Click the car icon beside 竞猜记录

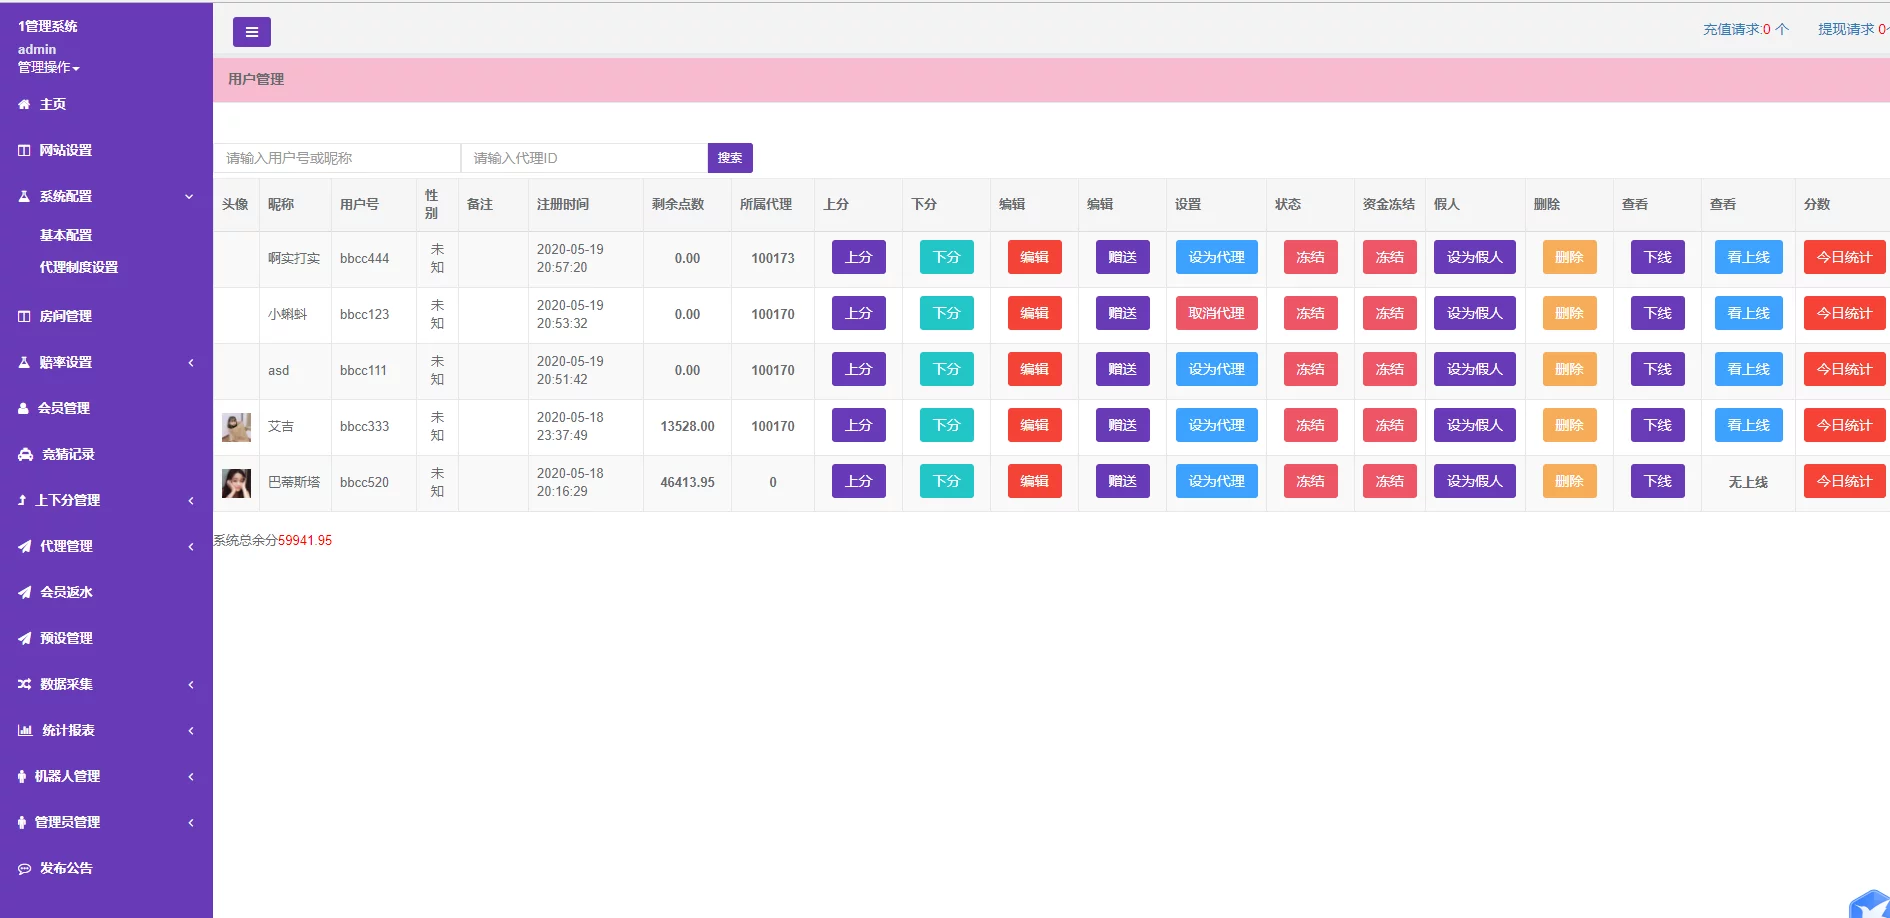(25, 454)
